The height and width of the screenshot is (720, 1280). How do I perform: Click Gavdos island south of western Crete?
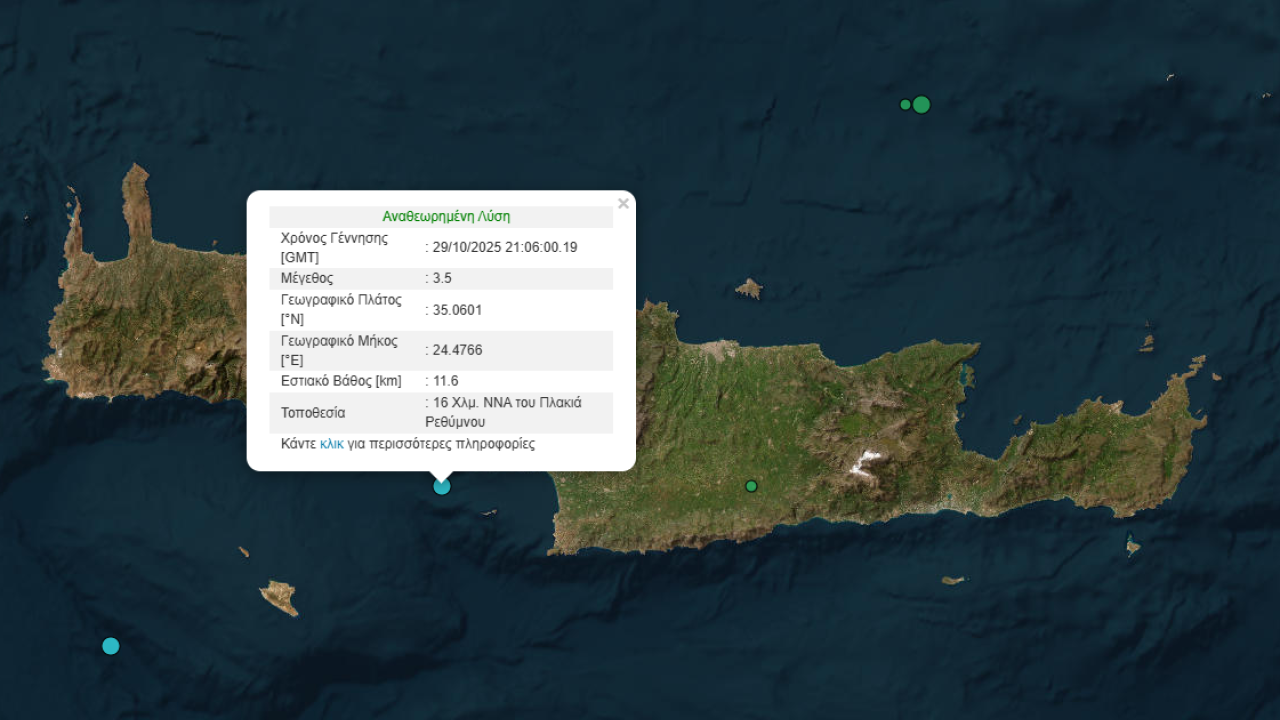[x=279, y=597]
